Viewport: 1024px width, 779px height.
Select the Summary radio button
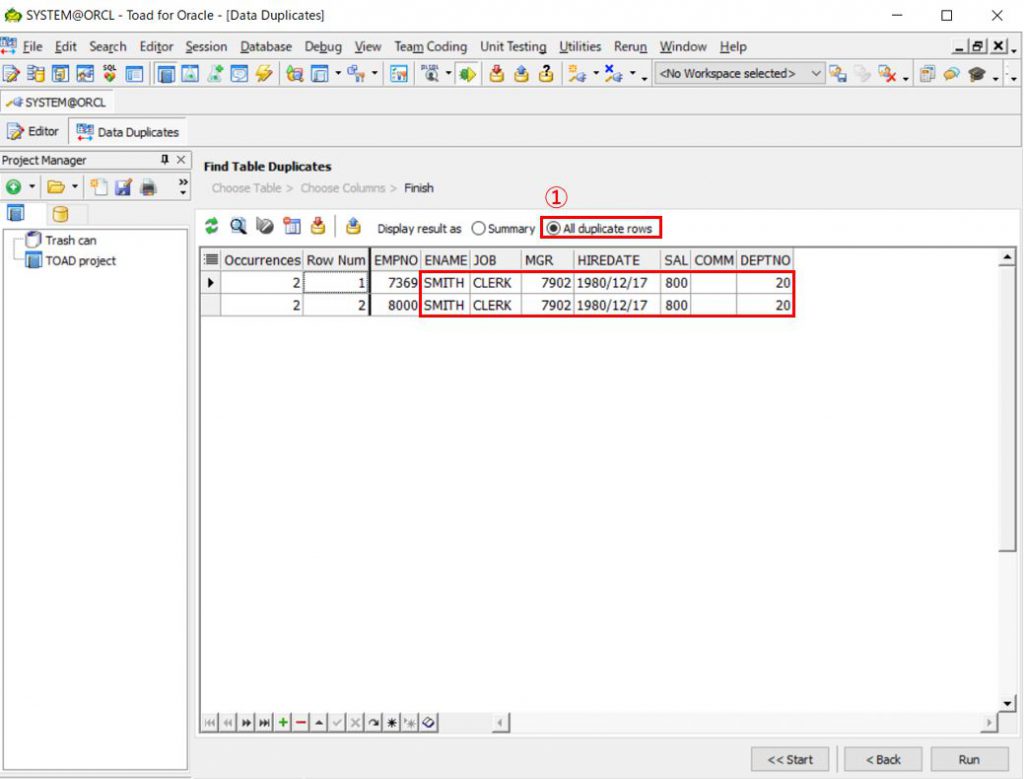click(503, 229)
